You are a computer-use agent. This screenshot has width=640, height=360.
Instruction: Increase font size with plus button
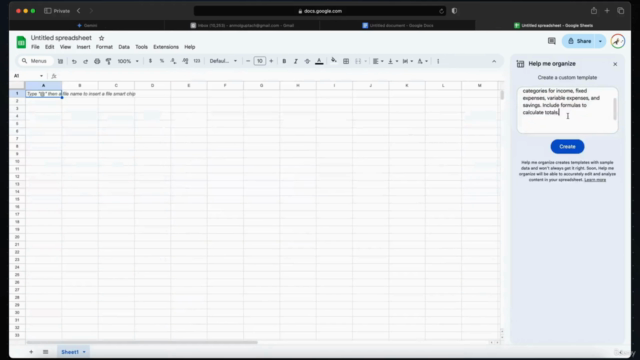click(271, 61)
